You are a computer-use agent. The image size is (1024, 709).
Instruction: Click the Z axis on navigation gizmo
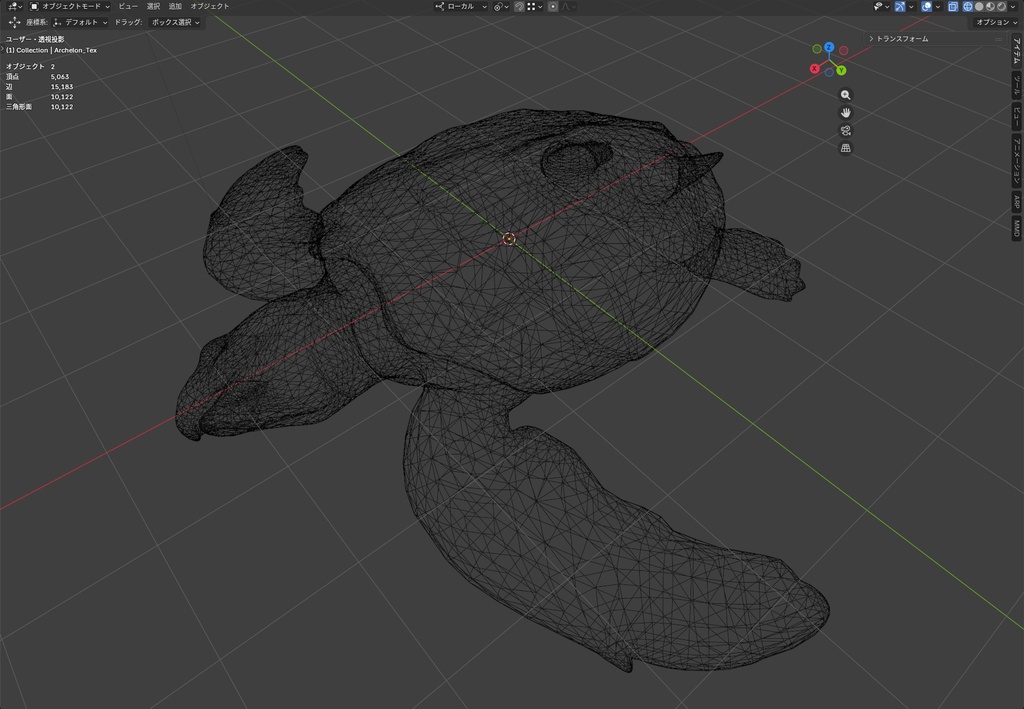[x=829, y=47]
